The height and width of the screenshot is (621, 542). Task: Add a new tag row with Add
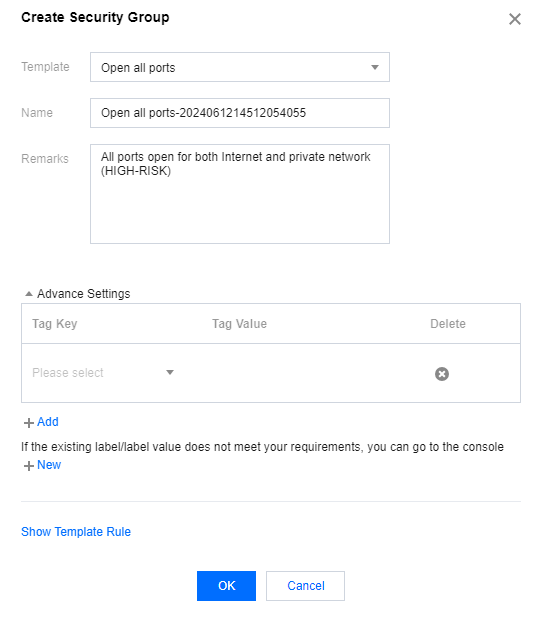coord(48,422)
